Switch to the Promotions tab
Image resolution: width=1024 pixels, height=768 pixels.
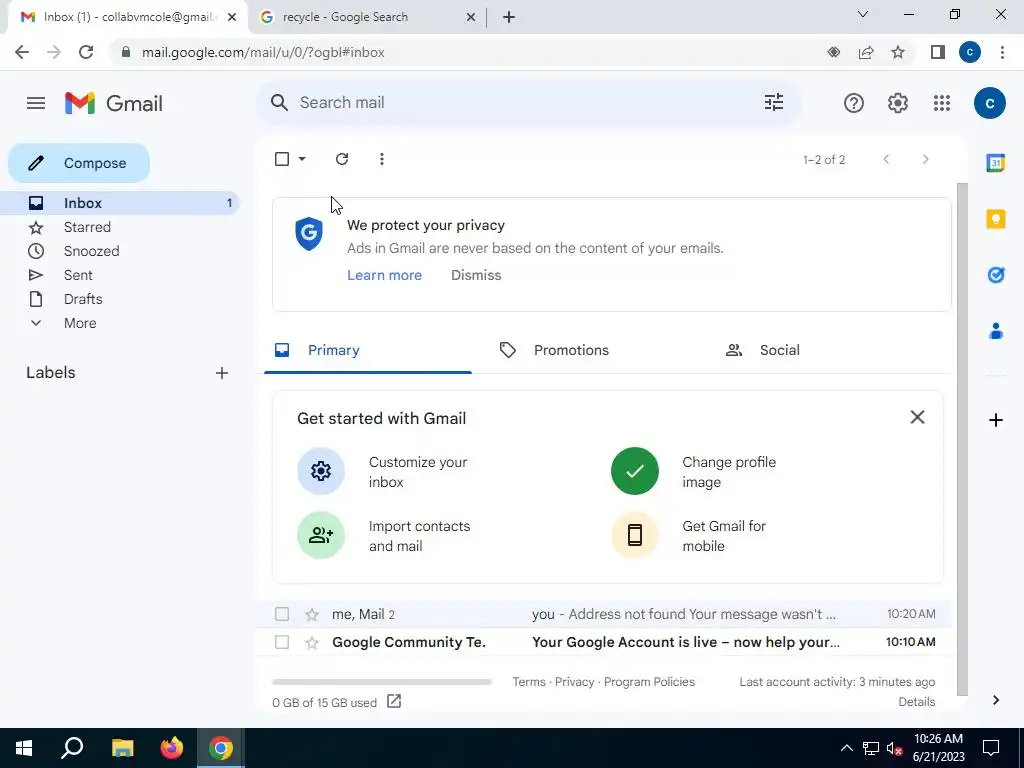point(590,350)
